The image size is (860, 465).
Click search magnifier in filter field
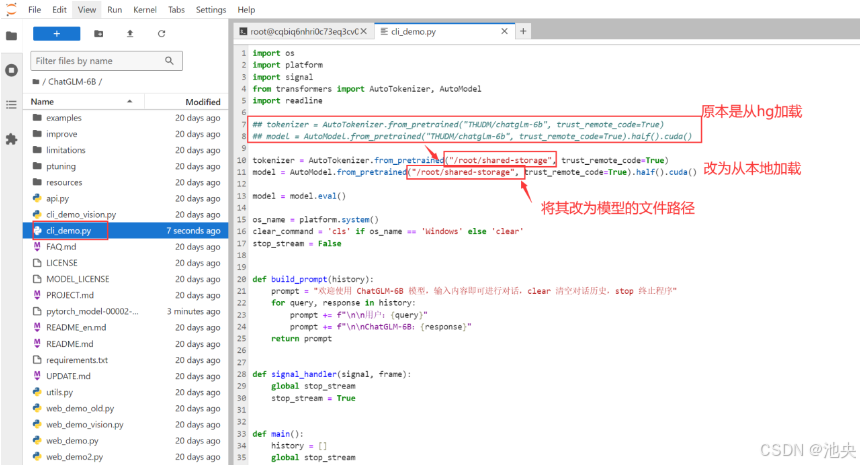click(x=169, y=61)
